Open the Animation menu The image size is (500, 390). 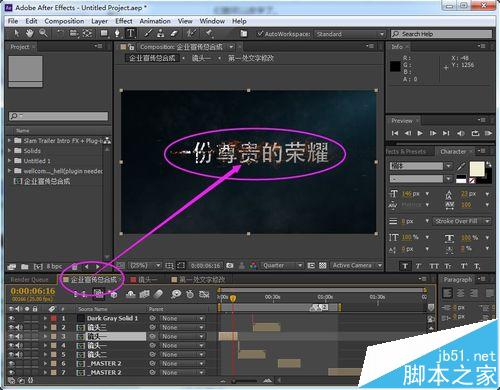pyautogui.click(x=155, y=21)
